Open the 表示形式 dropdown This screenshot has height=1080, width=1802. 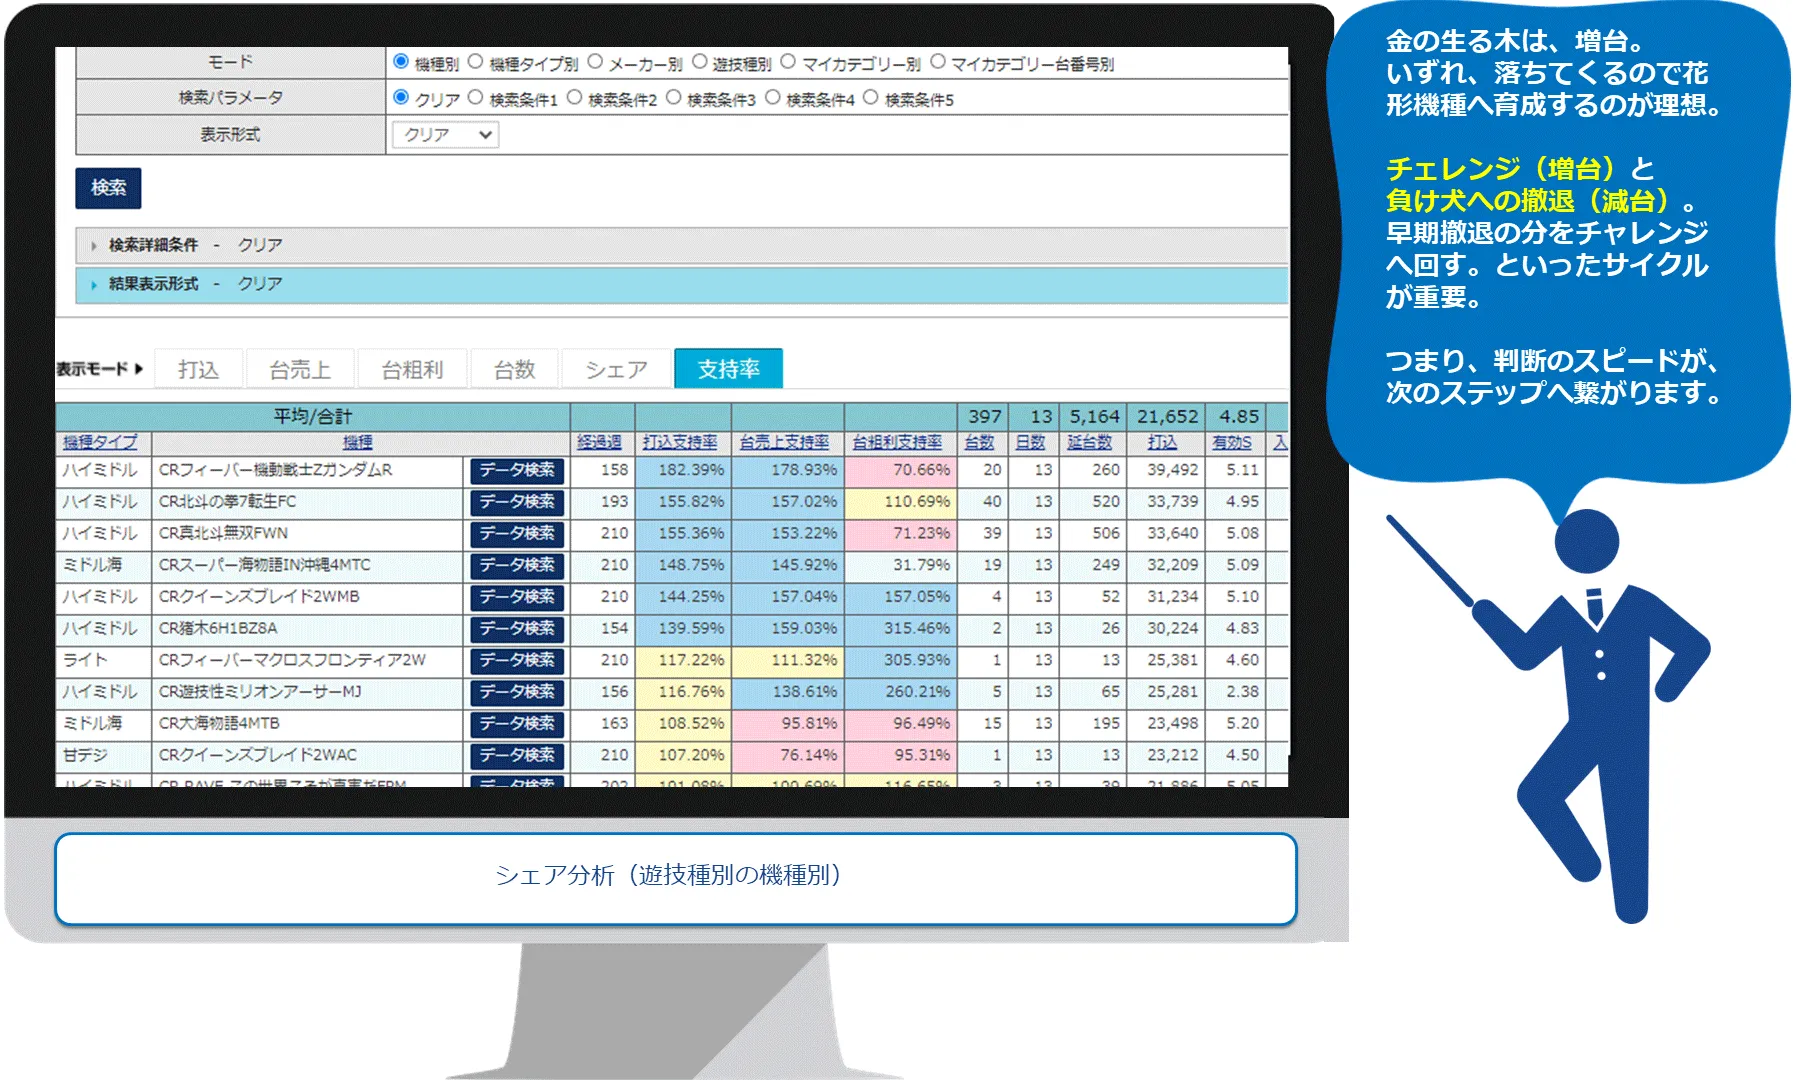pos(446,135)
